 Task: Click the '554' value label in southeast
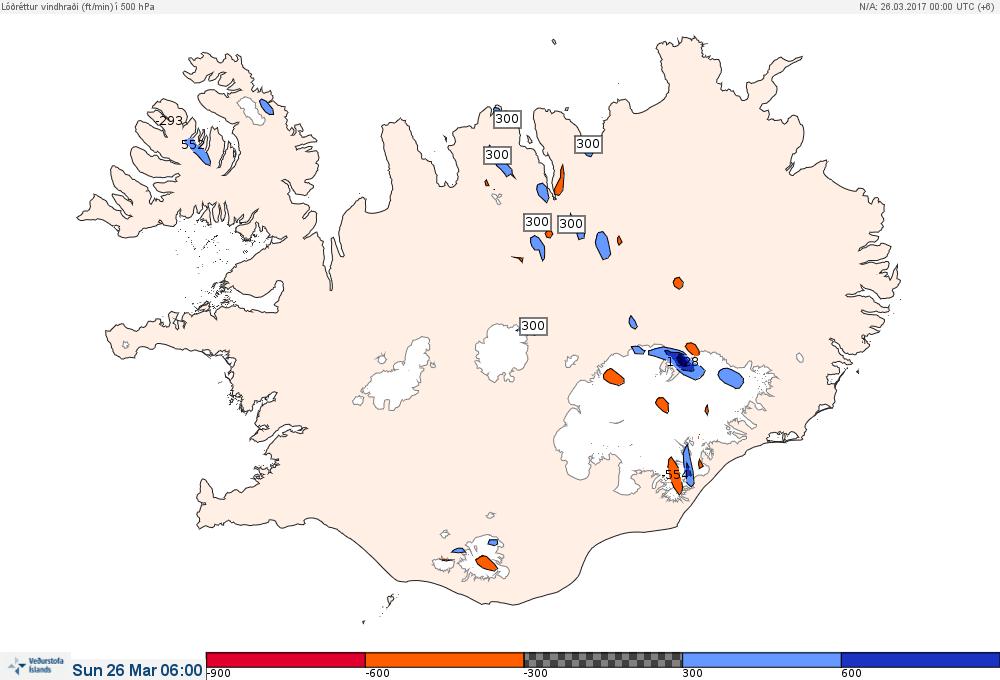click(x=677, y=475)
